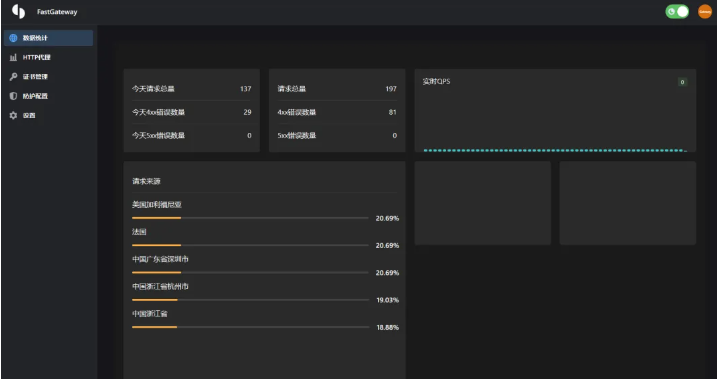
Task: Click the FastGateway title text
Action: 57,12
